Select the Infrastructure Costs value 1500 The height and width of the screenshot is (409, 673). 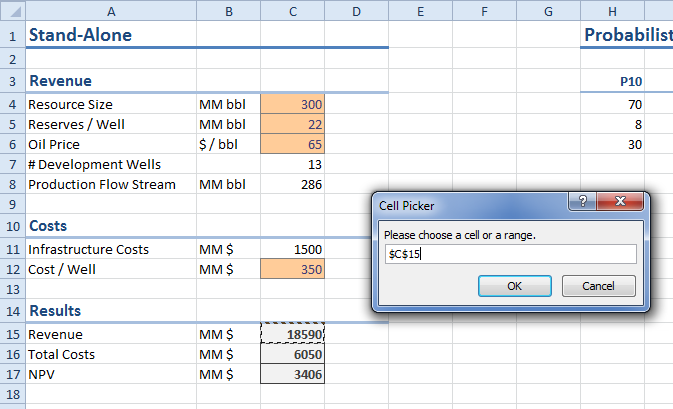(292, 249)
